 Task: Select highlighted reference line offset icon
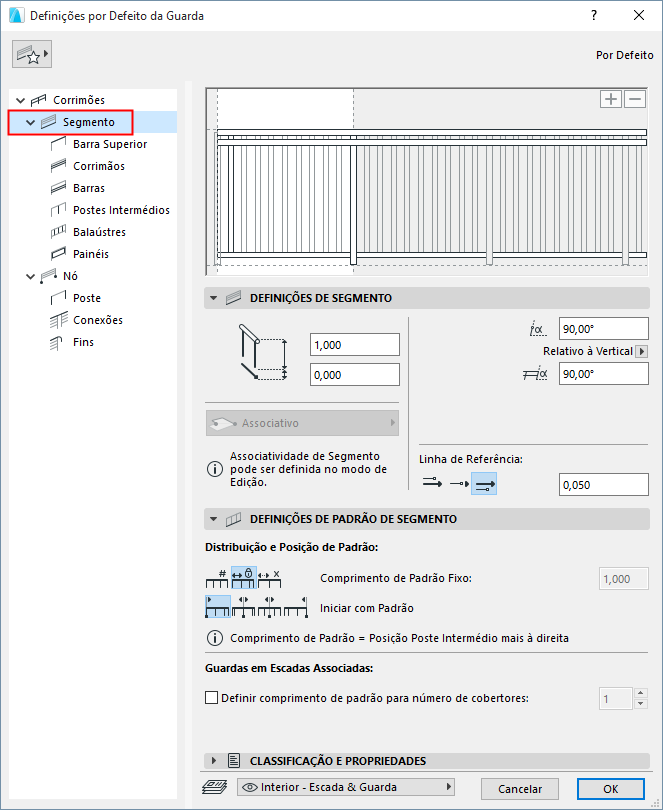coord(484,484)
